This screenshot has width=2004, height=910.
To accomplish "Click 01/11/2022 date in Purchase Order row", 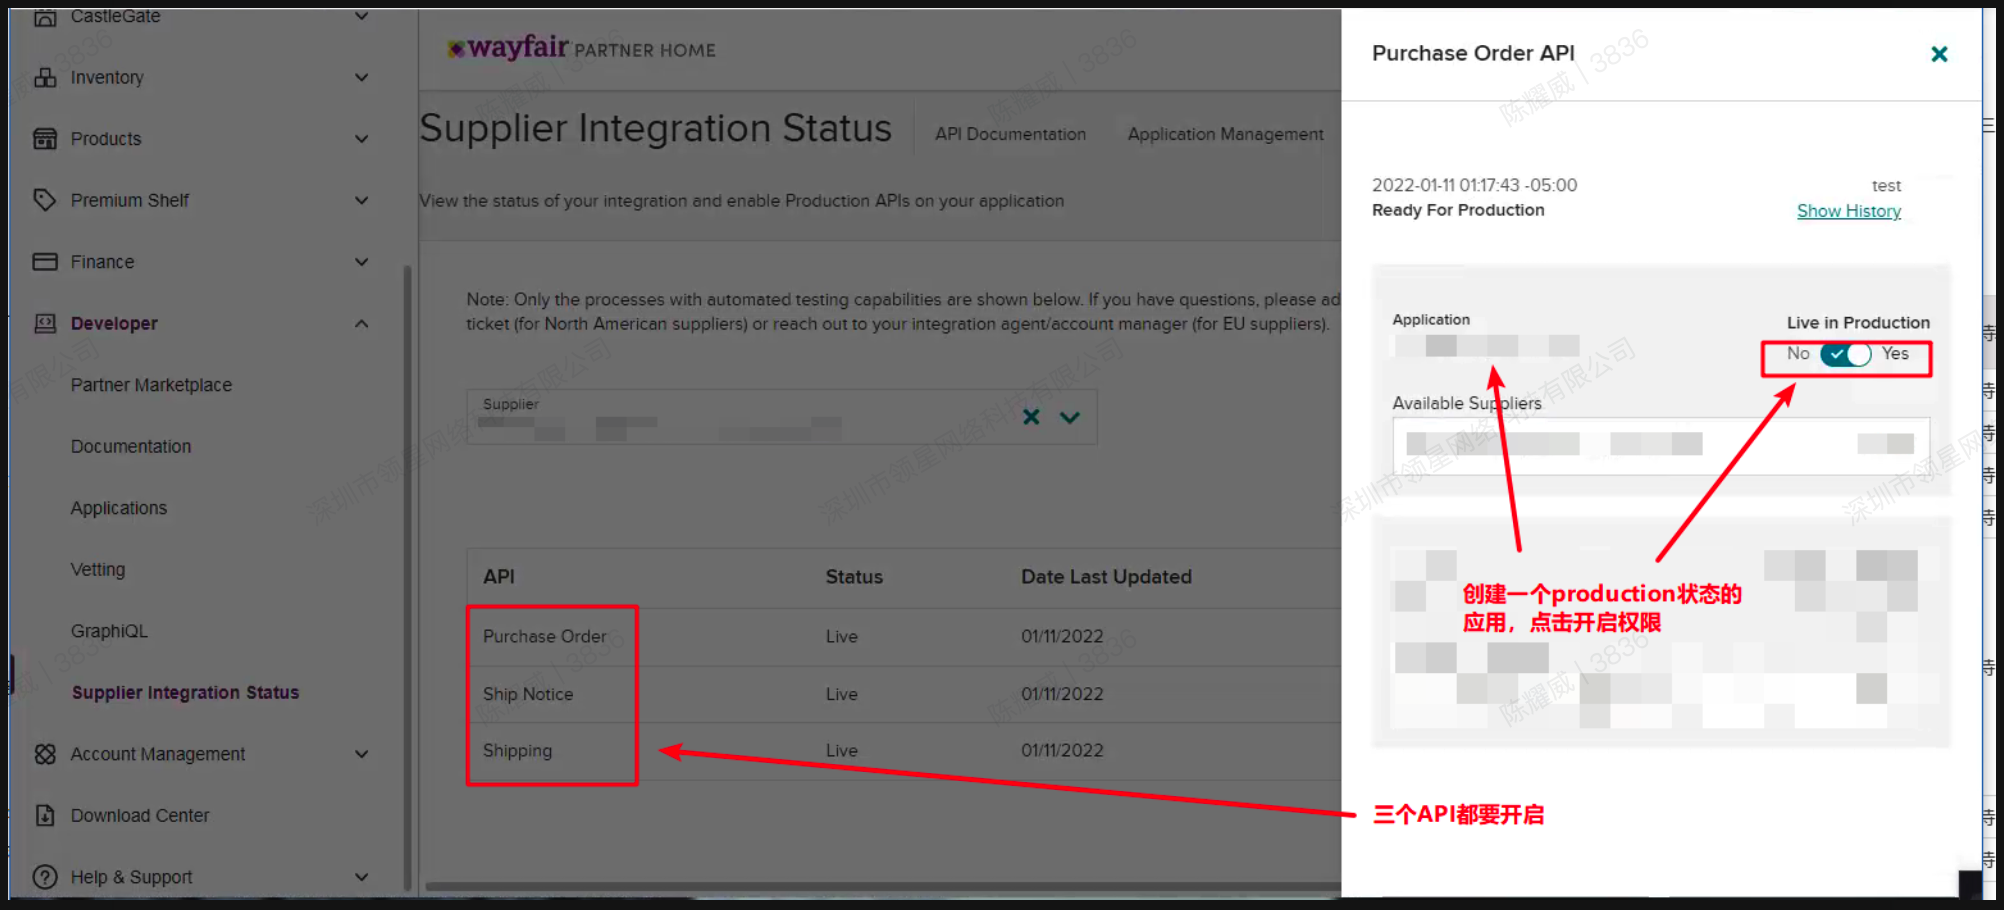I will [1062, 636].
